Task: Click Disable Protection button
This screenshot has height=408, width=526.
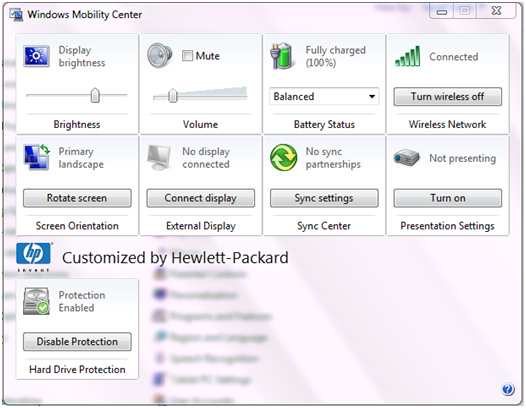Action: (77, 342)
